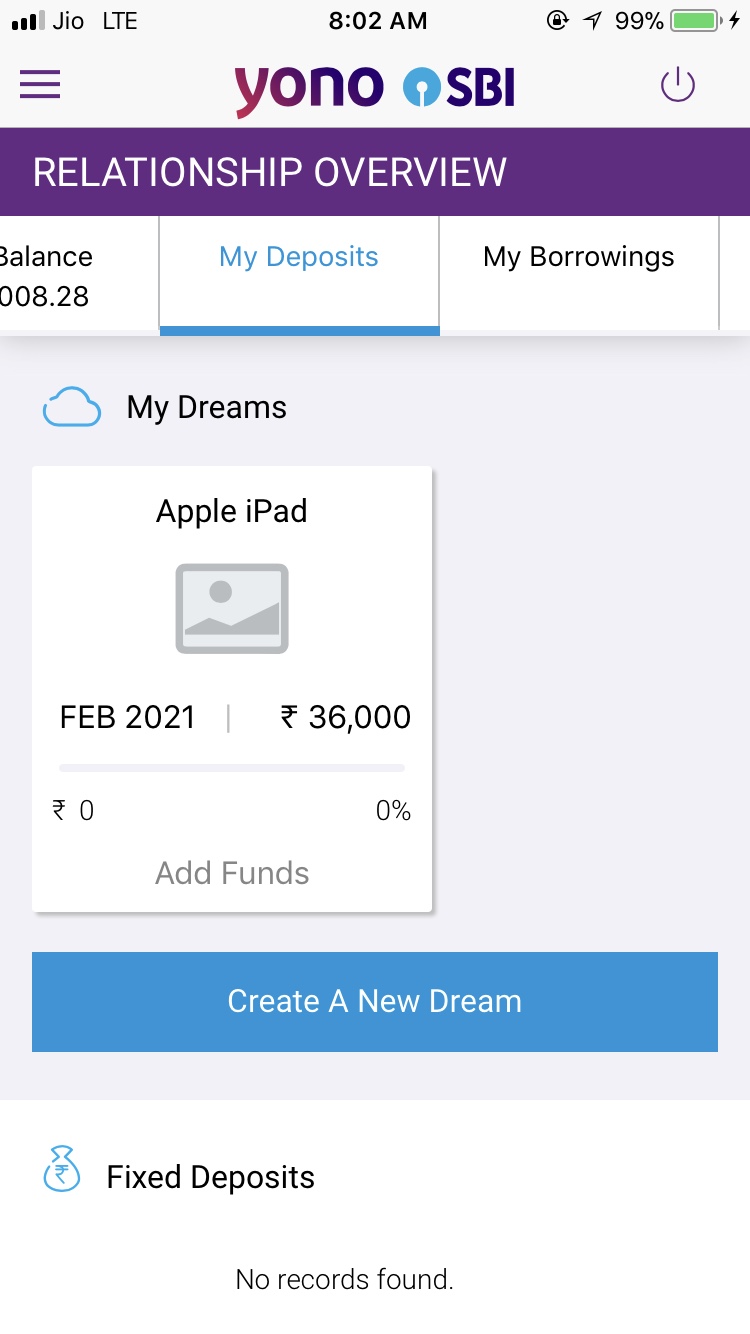
Task: Open the hamburger menu
Action: 40,85
